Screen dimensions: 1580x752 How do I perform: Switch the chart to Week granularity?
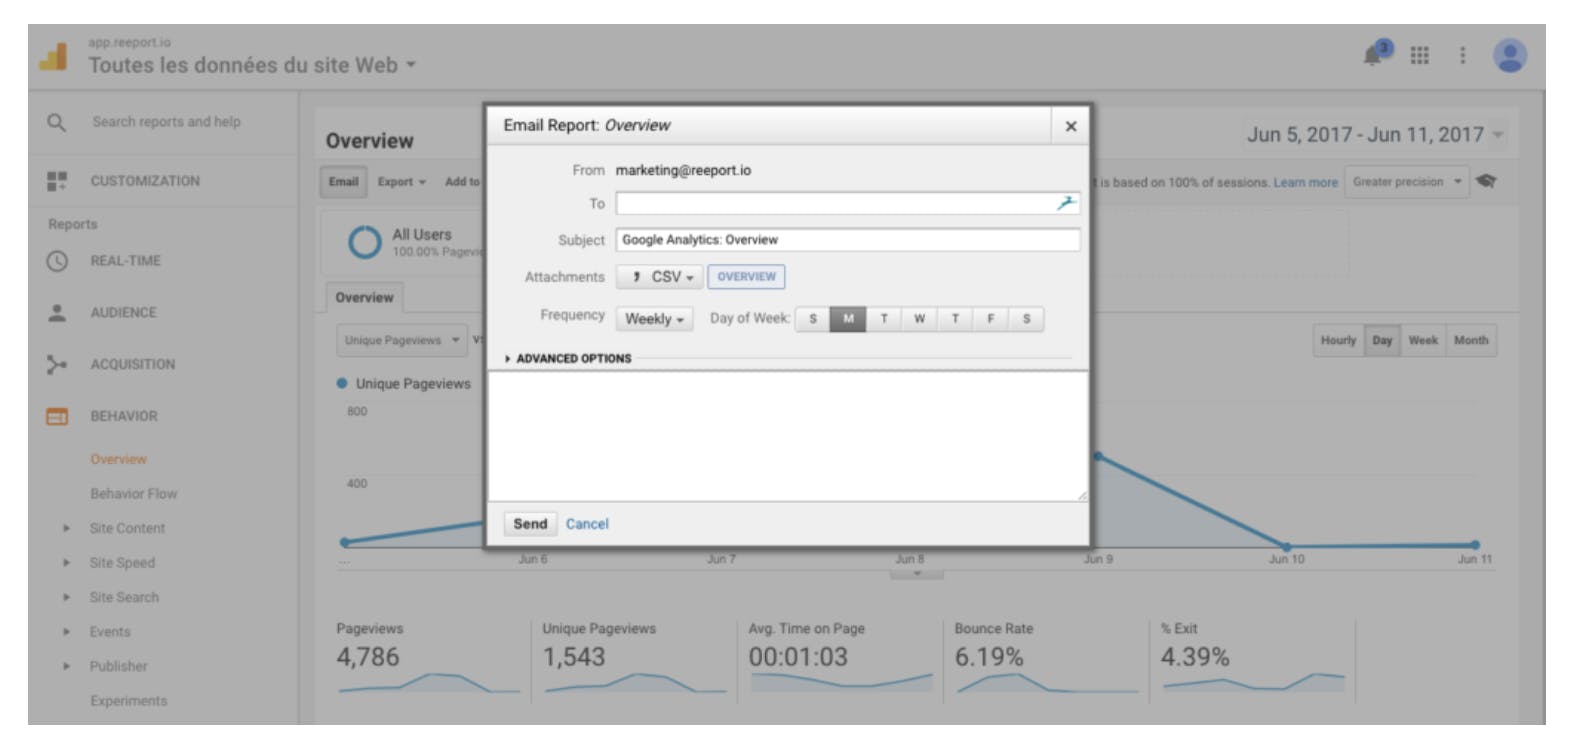[x=1423, y=341]
